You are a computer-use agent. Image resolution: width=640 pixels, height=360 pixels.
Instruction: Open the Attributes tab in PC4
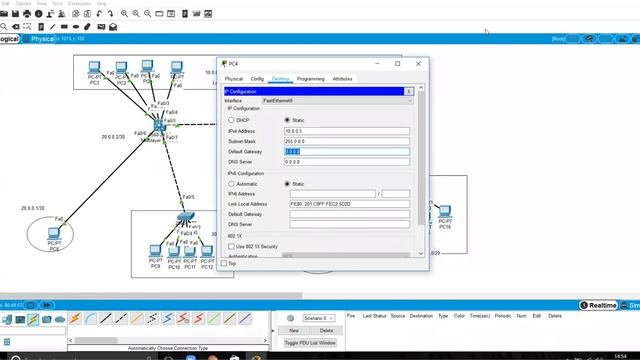[342, 79]
